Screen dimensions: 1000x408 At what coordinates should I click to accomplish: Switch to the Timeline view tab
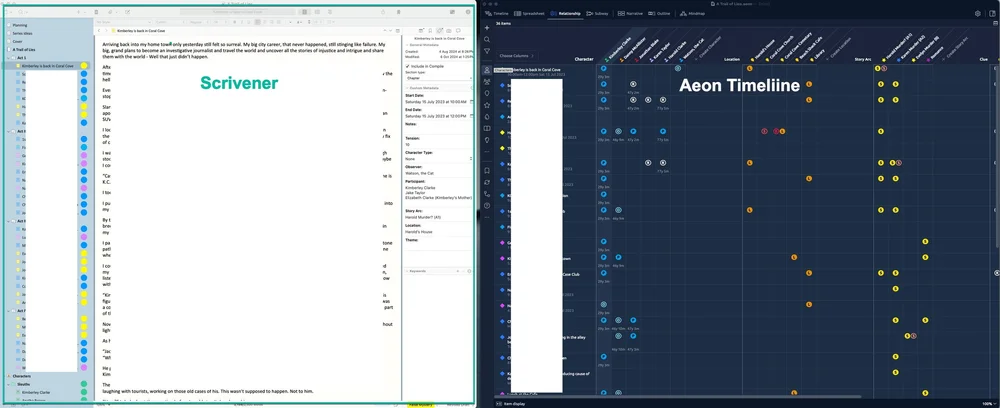click(x=497, y=13)
